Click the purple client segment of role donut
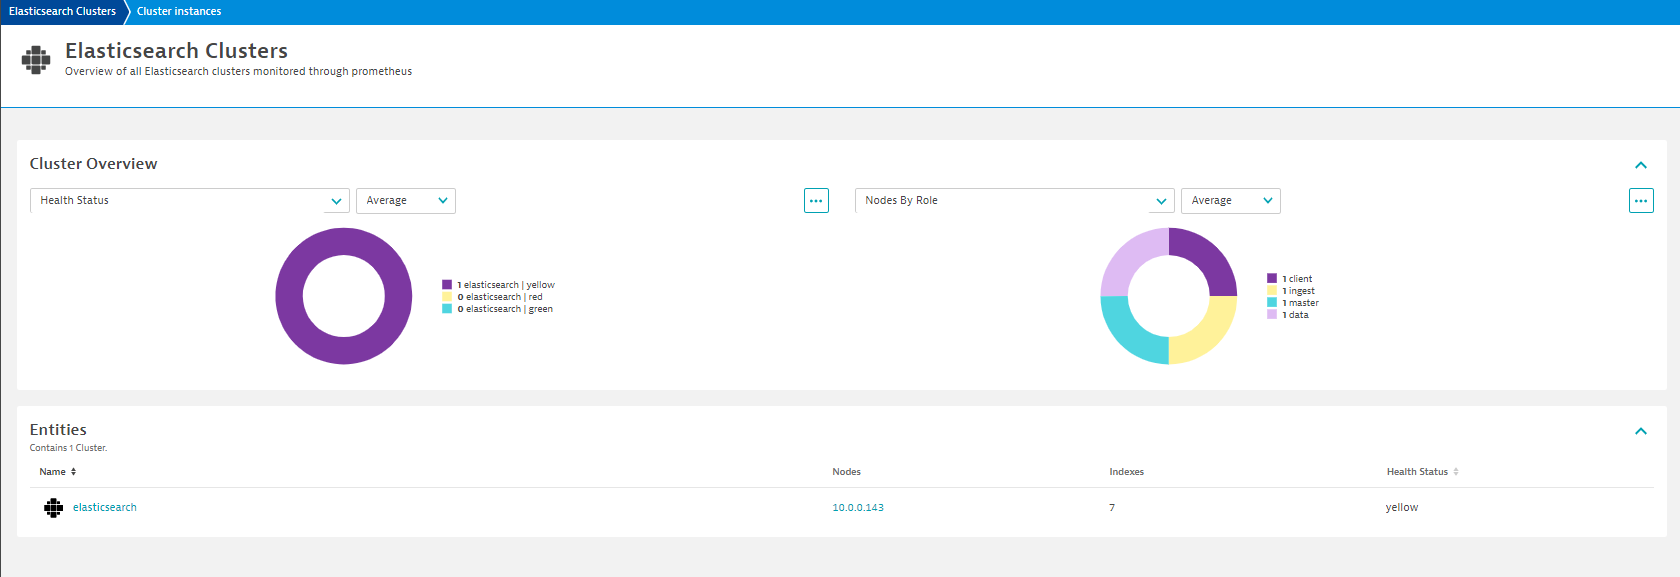1680x577 pixels. [x=1207, y=258]
